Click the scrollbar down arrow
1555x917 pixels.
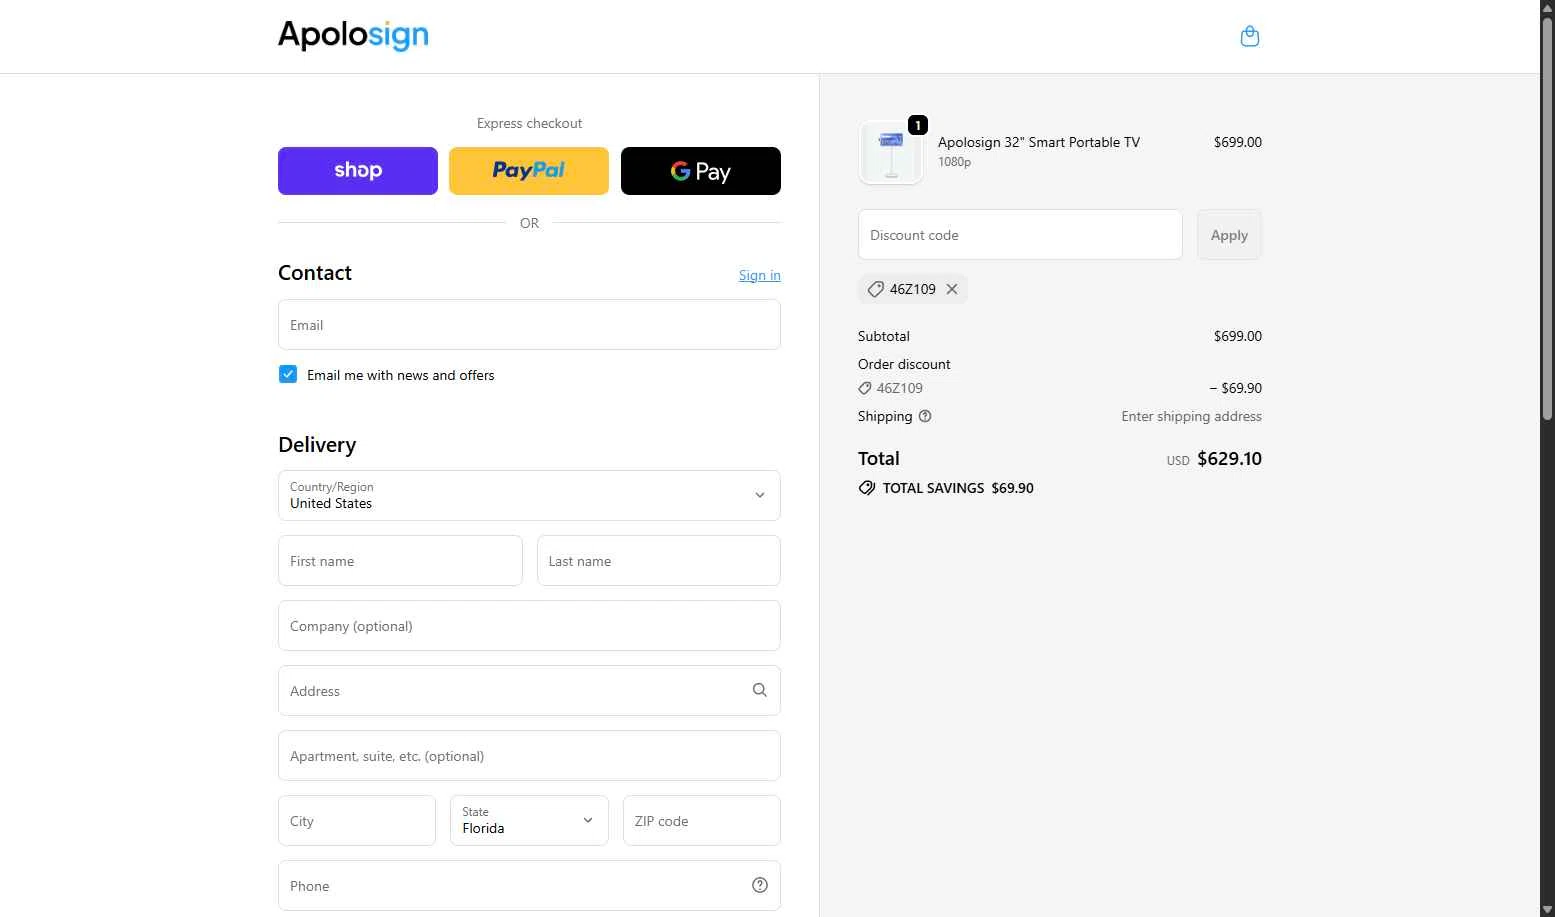pos(1547,909)
